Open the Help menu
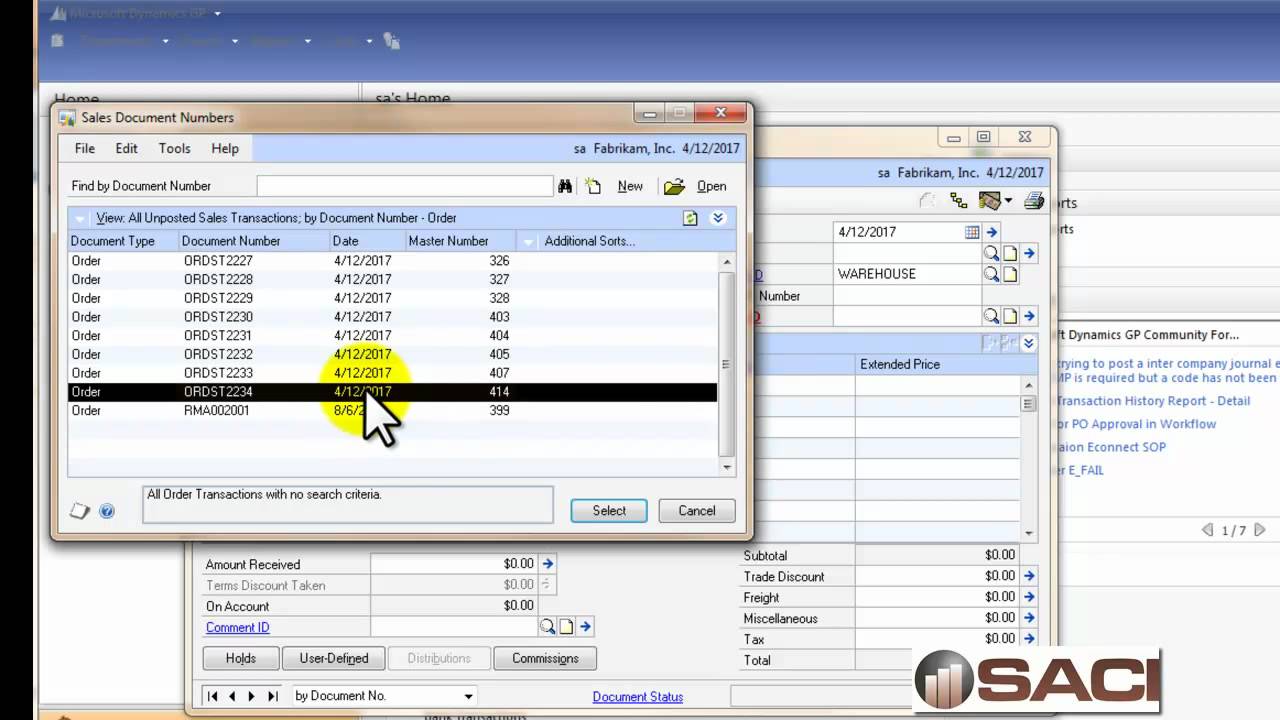The width and height of the screenshot is (1280, 720). tap(225, 148)
